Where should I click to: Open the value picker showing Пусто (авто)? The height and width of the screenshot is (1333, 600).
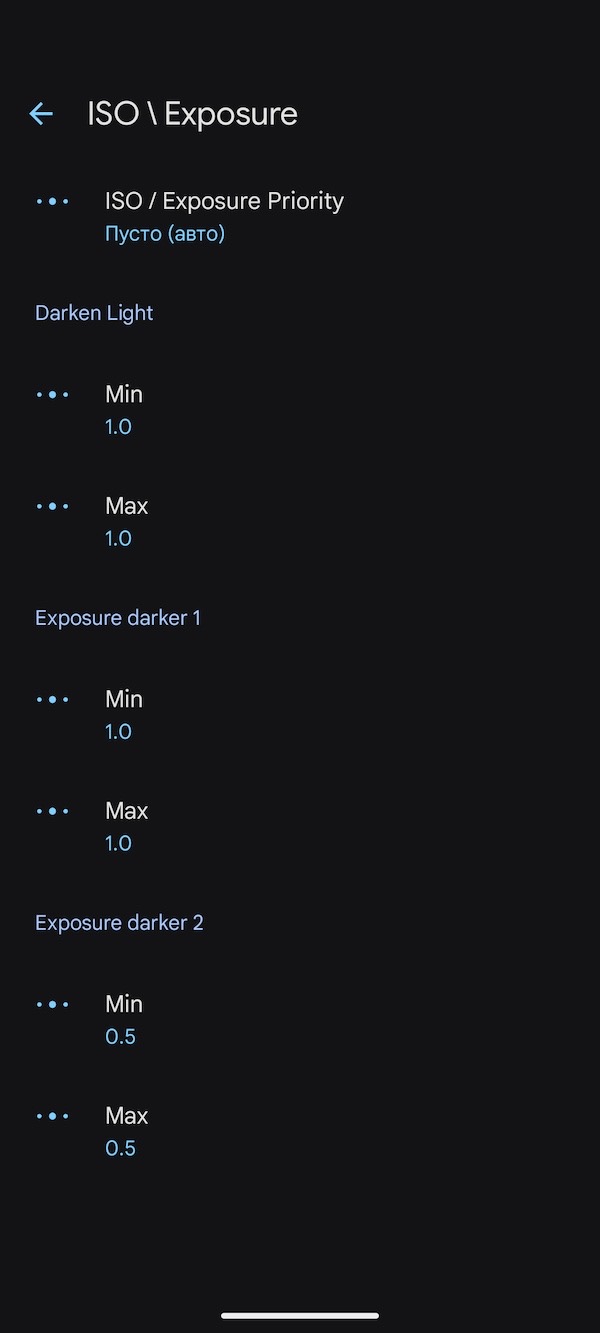coord(164,233)
